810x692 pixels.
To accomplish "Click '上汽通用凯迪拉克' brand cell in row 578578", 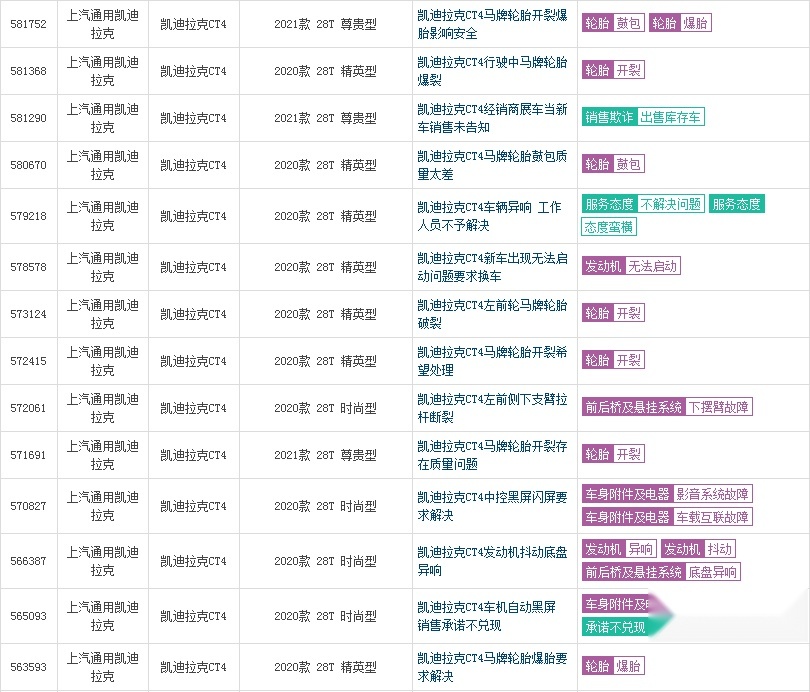I will click(103, 268).
